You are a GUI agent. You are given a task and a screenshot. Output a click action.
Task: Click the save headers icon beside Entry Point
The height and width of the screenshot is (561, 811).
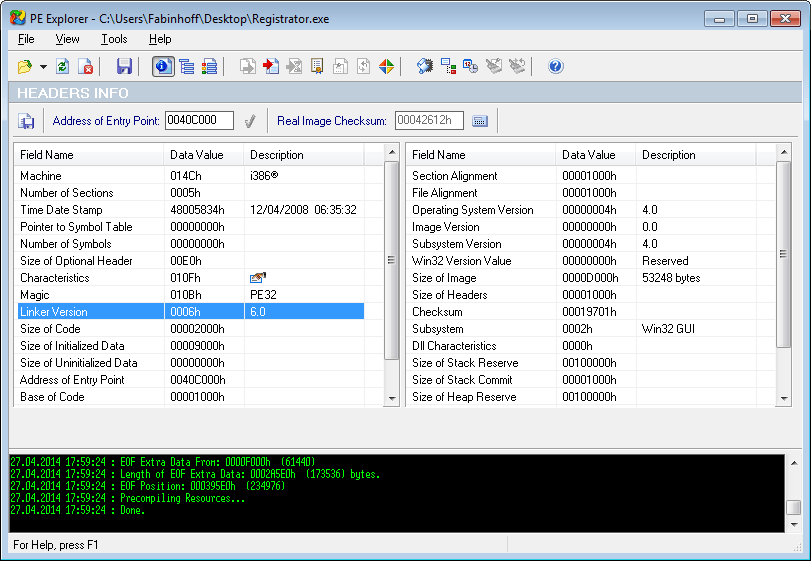click(x=26, y=121)
